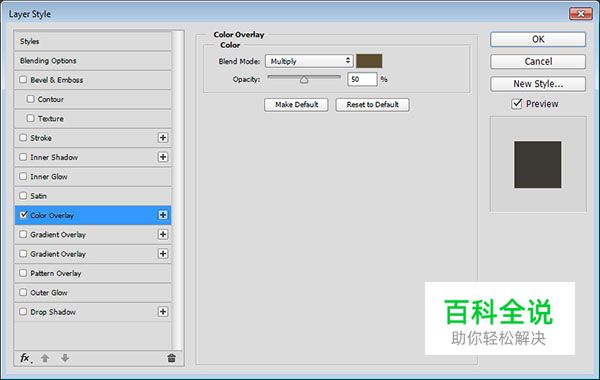Image resolution: width=600 pixels, height=380 pixels.
Task: Add another Drop Shadow with its plus icon
Action: tap(163, 312)
